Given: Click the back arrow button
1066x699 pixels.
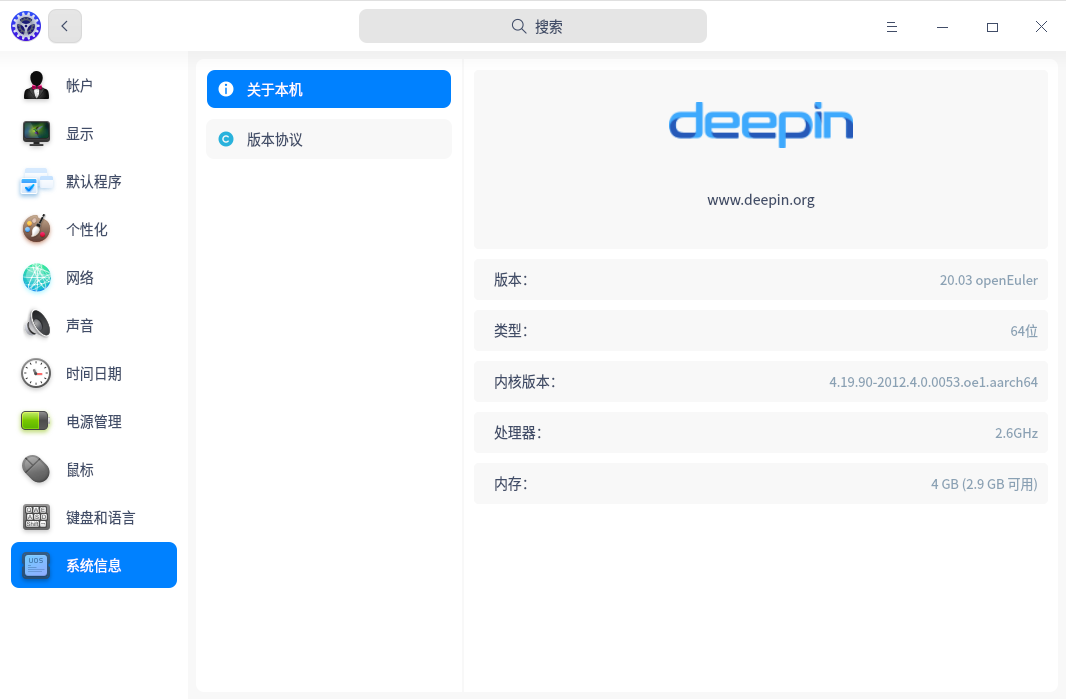Looking at the screenshot, I should 65,26.
